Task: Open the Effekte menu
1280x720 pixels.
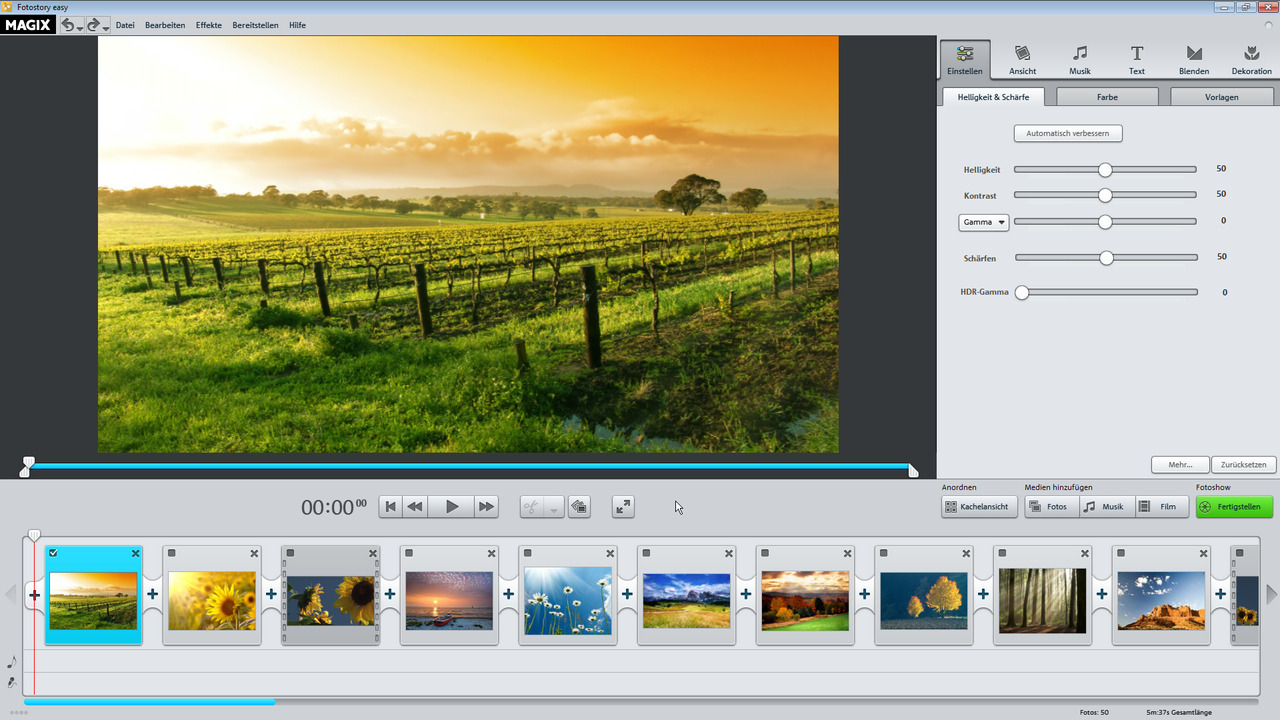Action: [209, 25]
